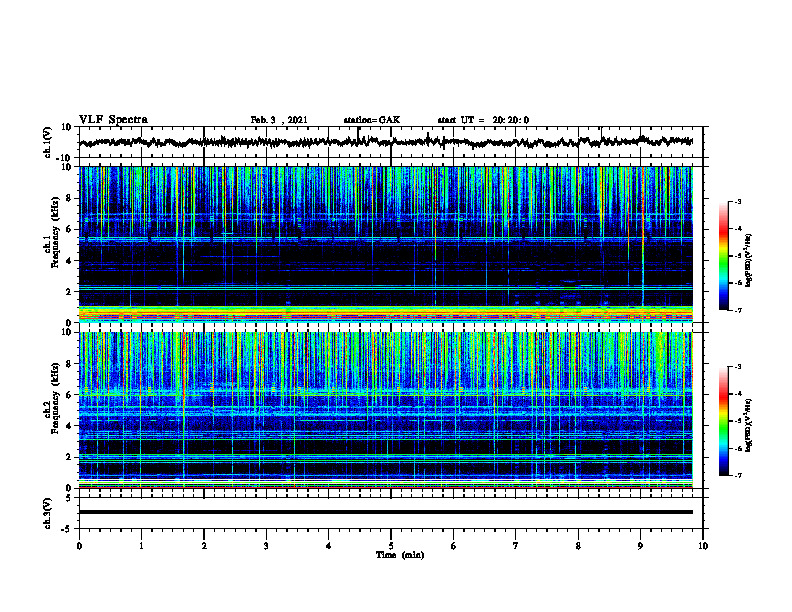Click the "8" kHz tick on ch.1 frequency axis
792x612 pixels.
click(69, 198)
